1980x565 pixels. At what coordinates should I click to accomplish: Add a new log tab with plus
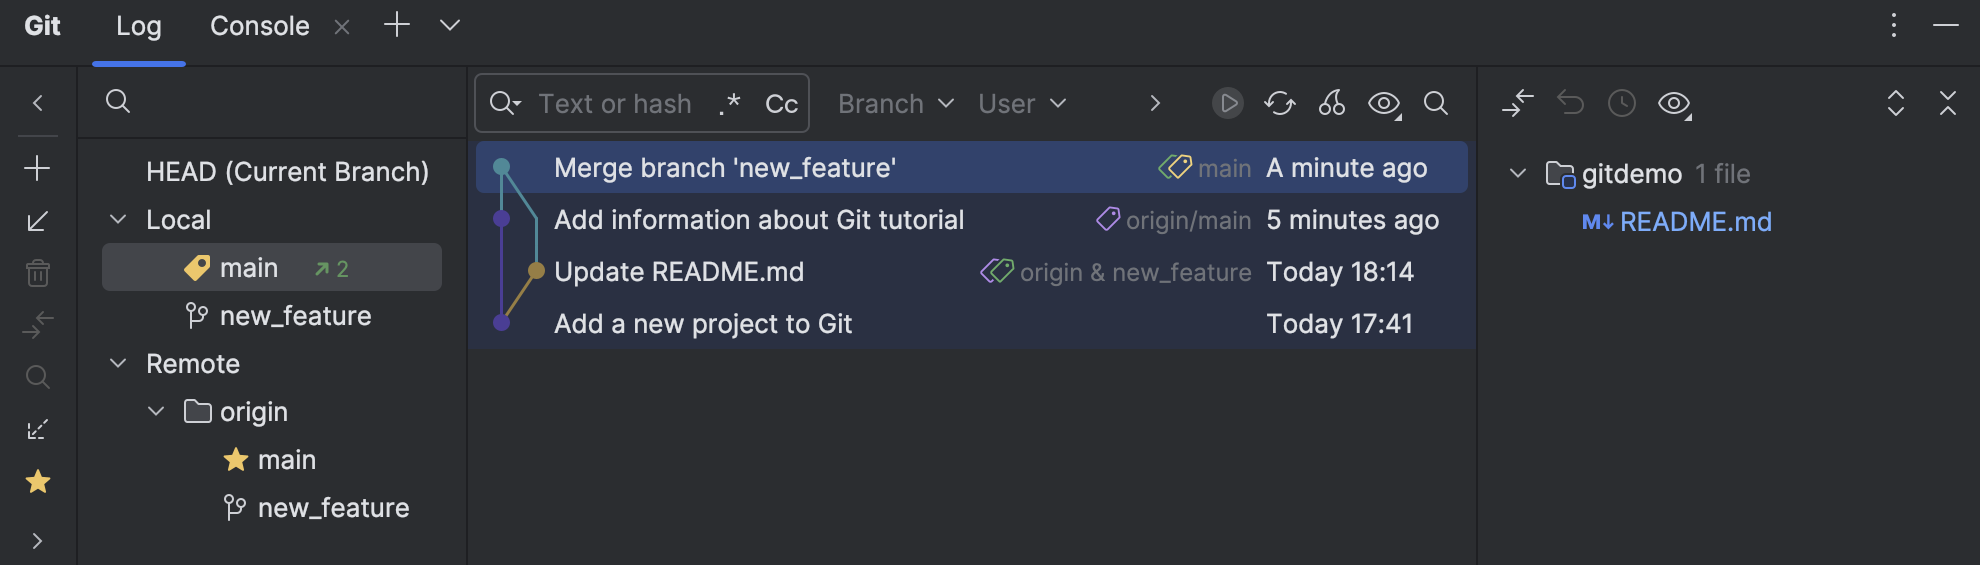pyautogui.click(x=397, y=25)
